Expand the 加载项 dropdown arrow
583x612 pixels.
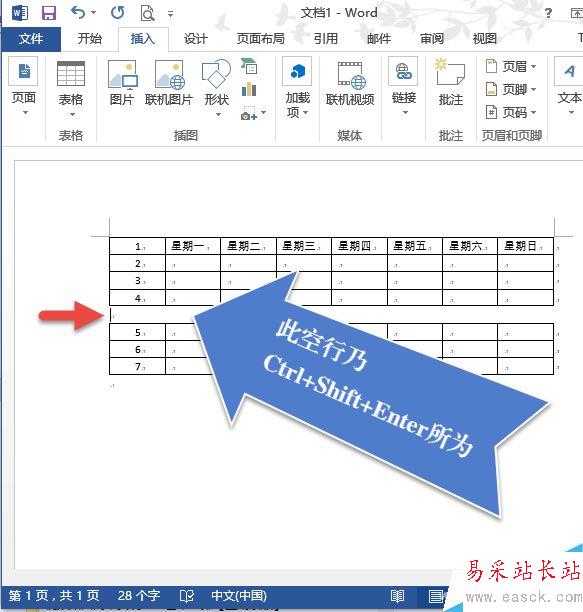[x=306, y=113]
